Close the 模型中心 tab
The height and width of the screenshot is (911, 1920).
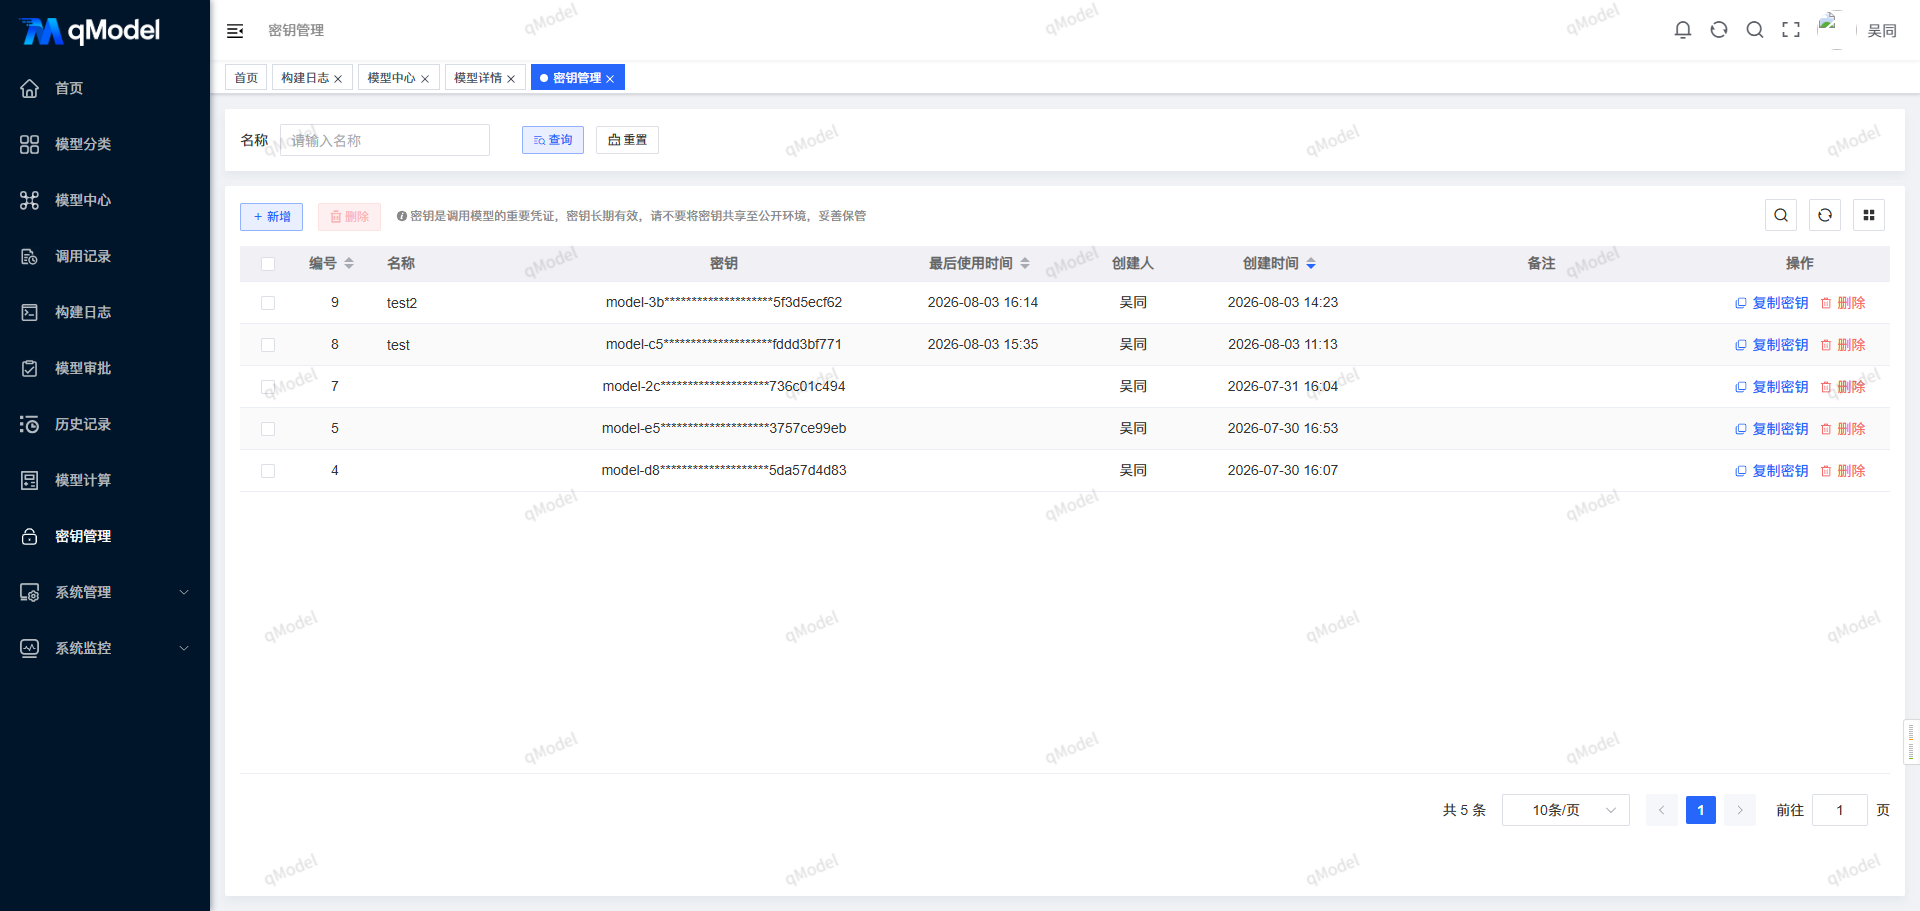(x=425, y=79)
